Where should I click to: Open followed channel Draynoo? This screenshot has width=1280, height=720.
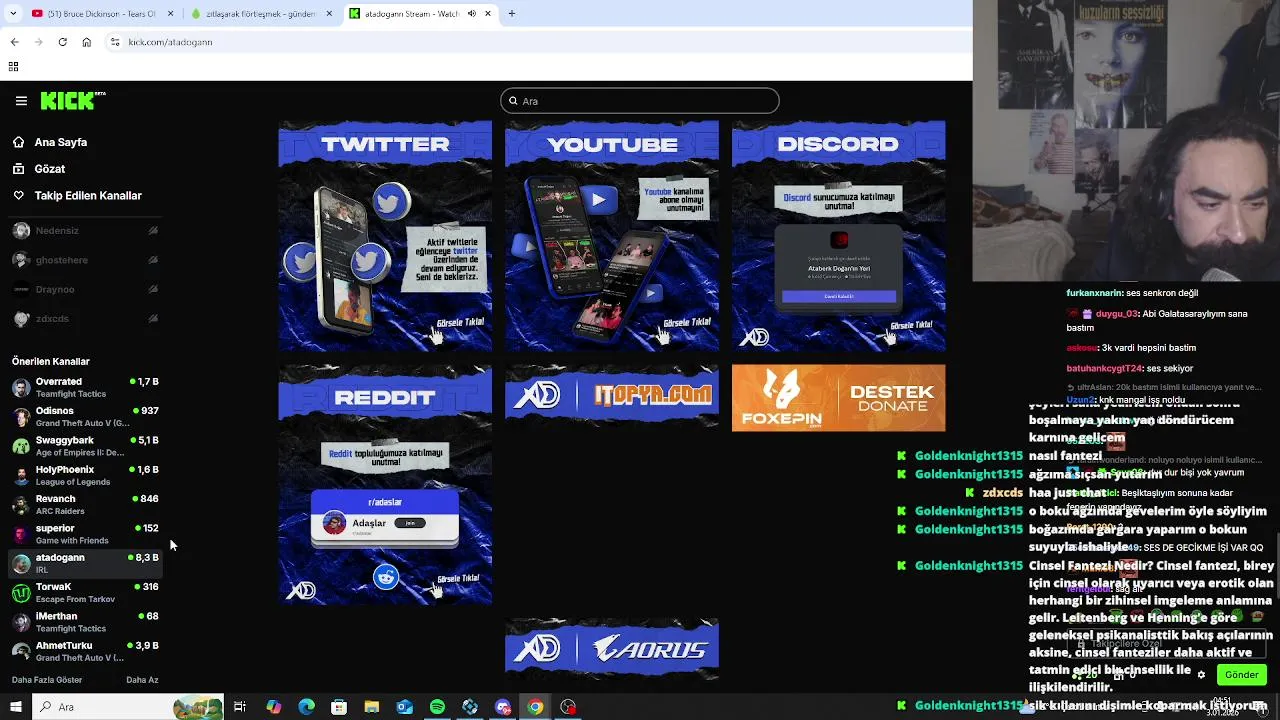85,290
